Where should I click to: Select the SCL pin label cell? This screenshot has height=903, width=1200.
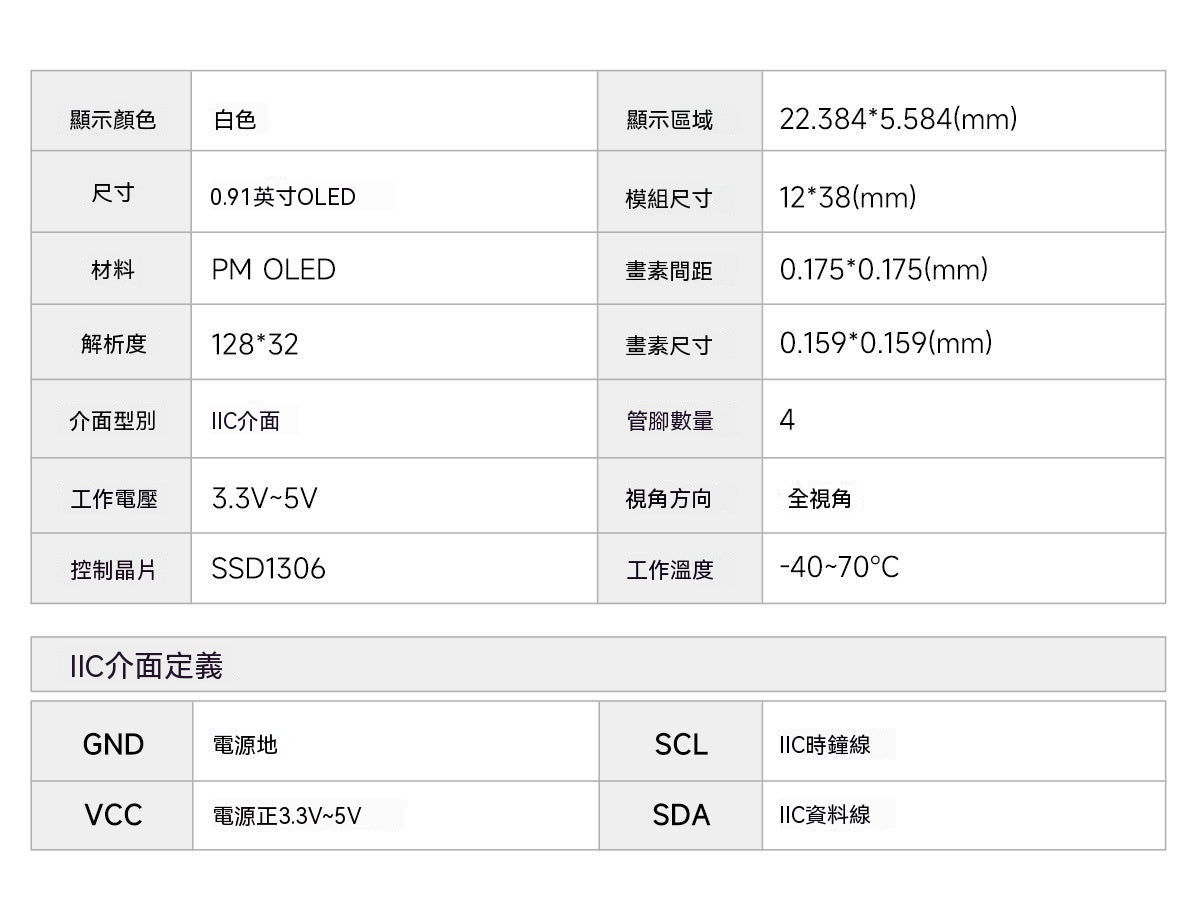681,741
